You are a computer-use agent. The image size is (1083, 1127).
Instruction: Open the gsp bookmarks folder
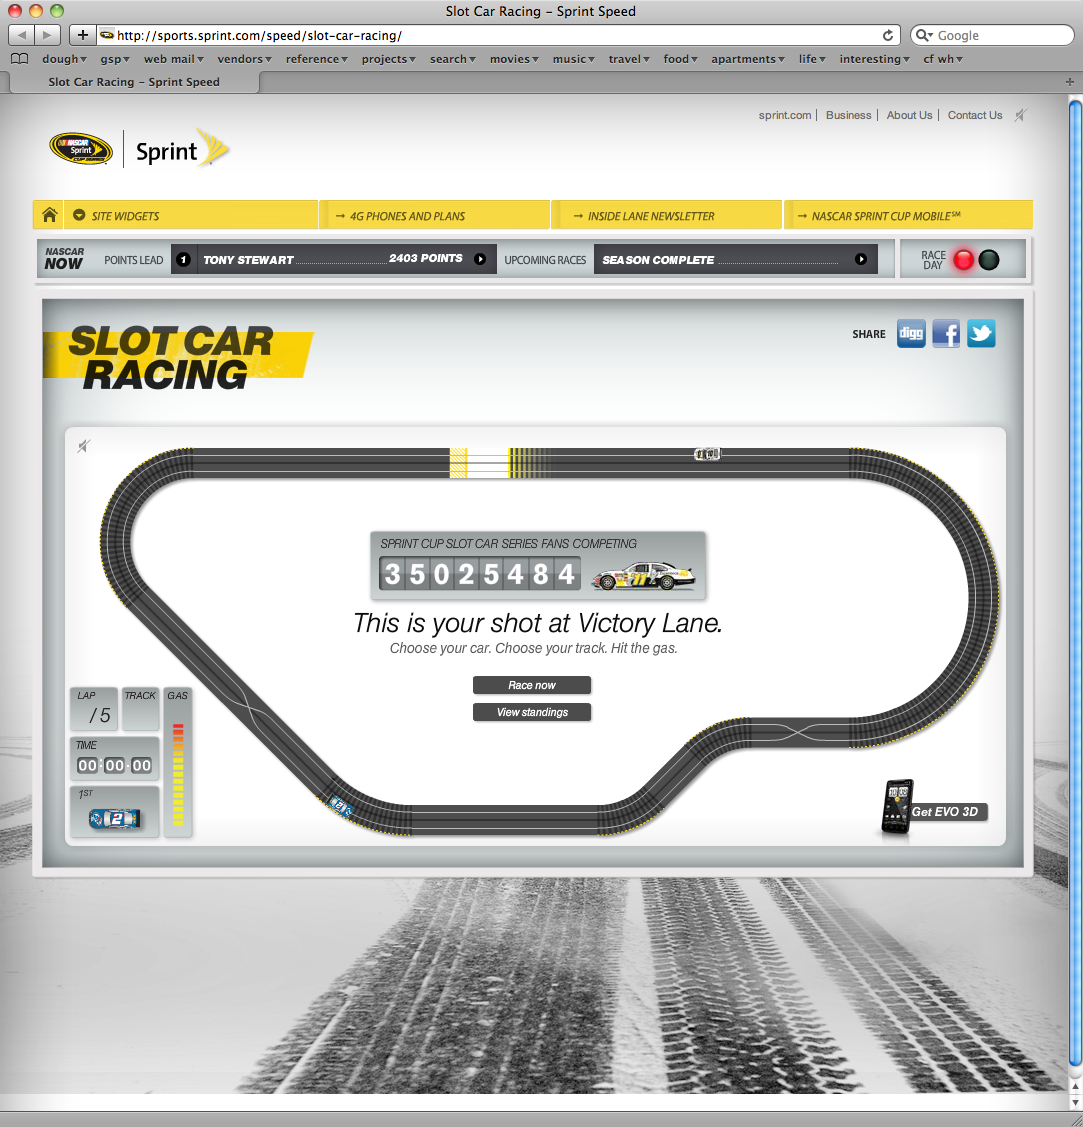pos(114,59)
